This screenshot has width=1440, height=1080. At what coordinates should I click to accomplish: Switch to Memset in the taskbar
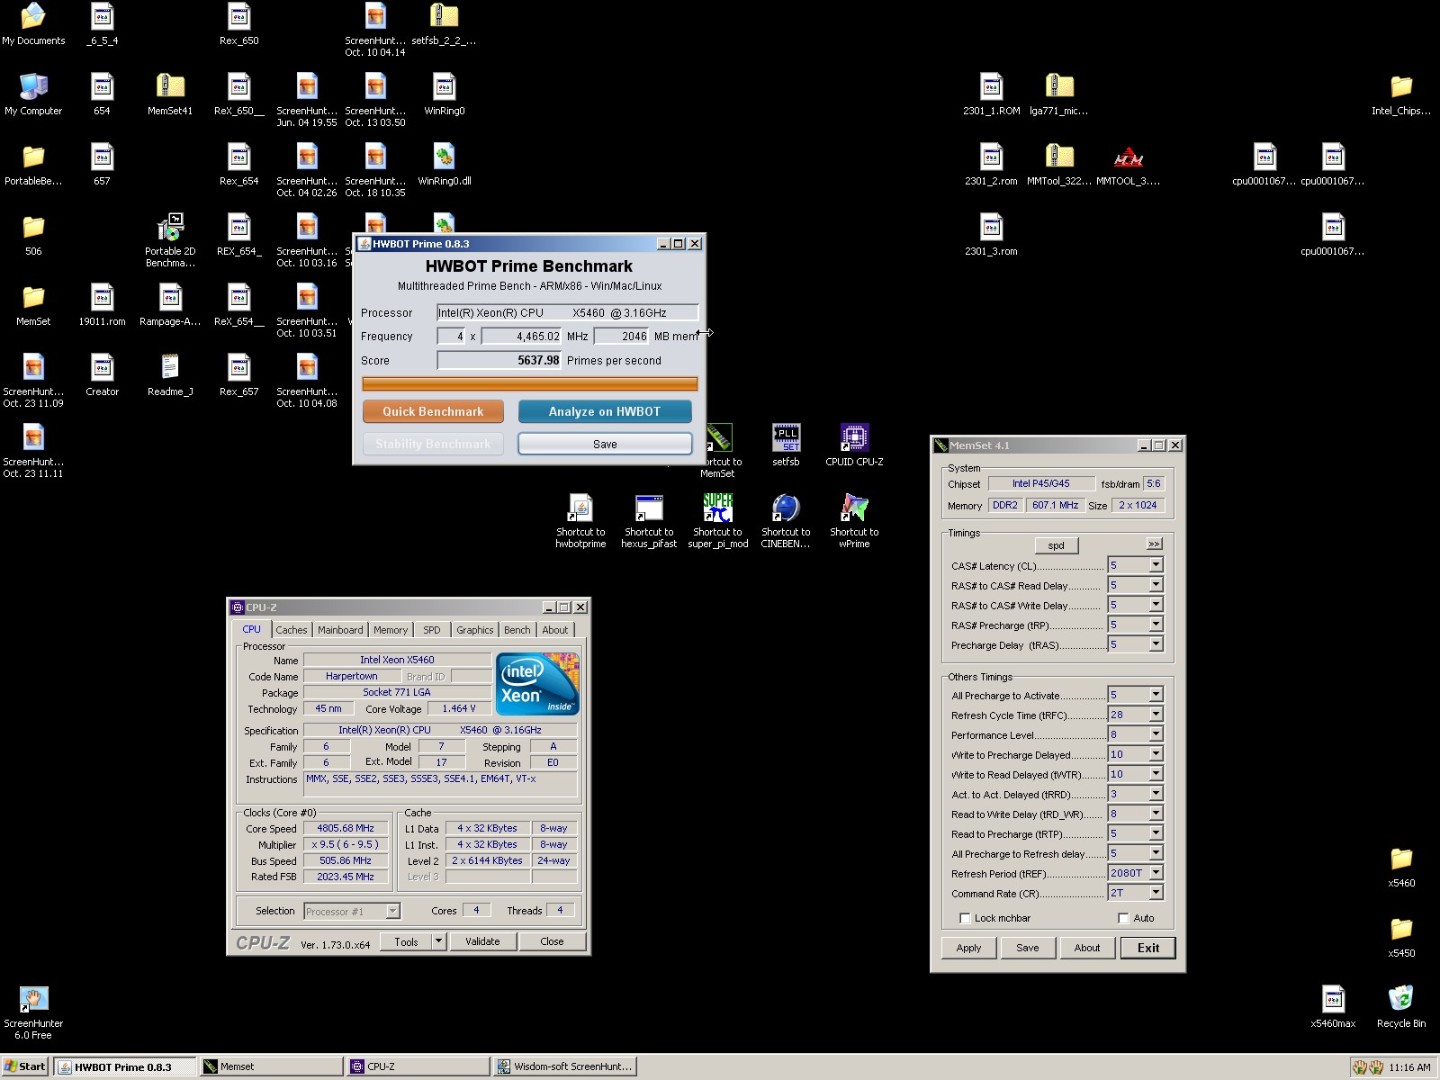point(270,1067)
